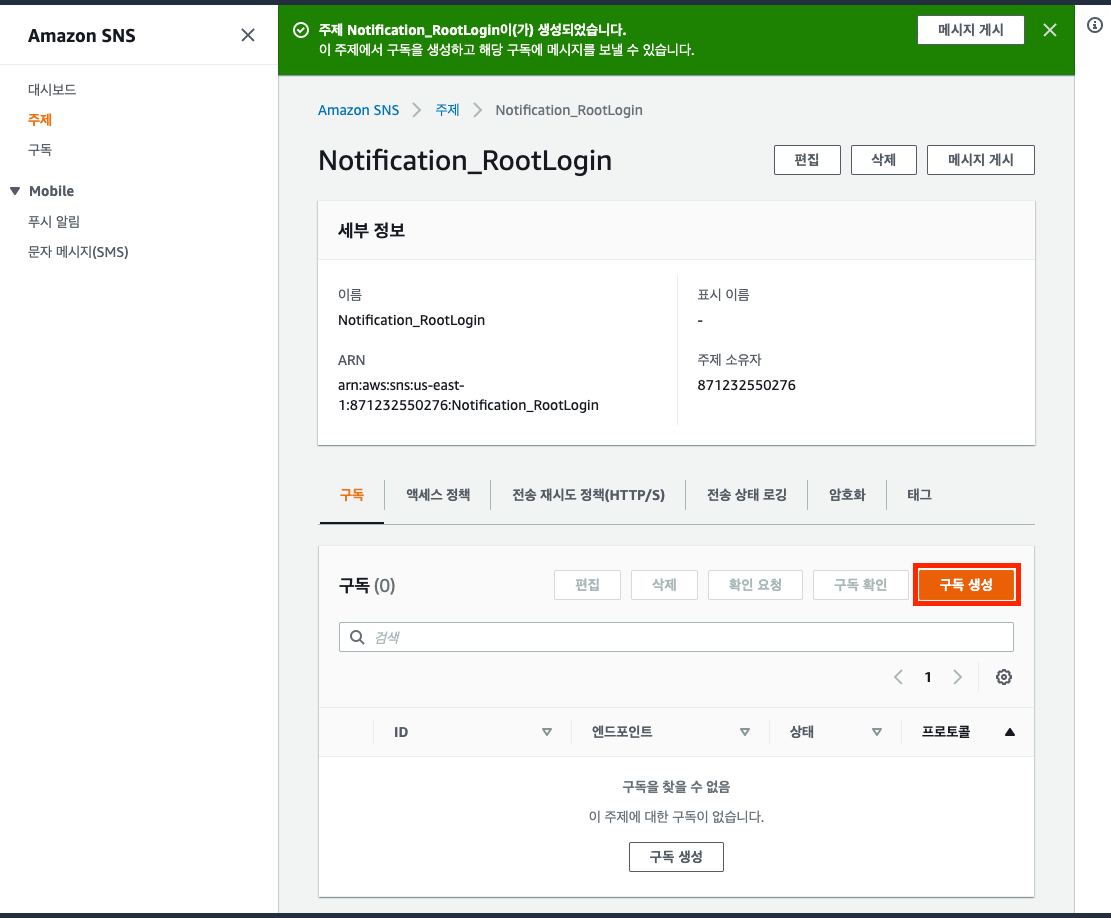Go to previous page of subscriptions
The height and width of the screenshot is (918, 1111).
click(x=898, y=677)
